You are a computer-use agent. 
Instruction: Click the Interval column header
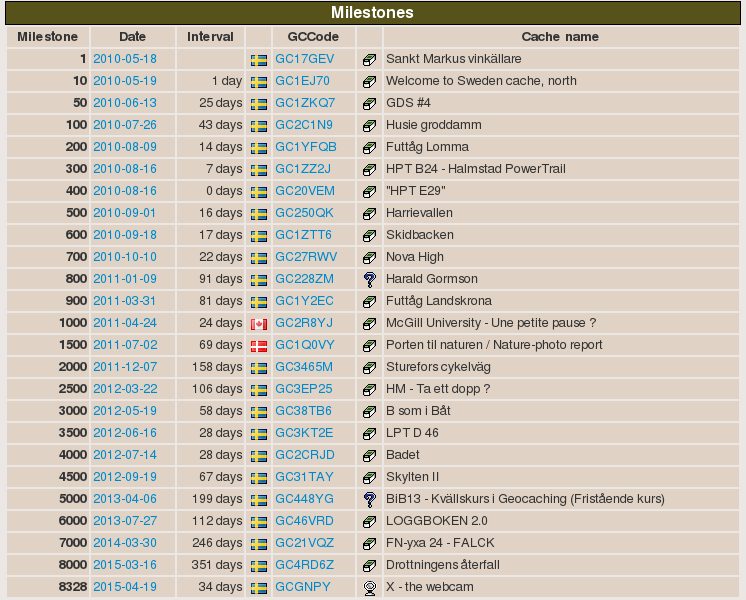point(210,37)
